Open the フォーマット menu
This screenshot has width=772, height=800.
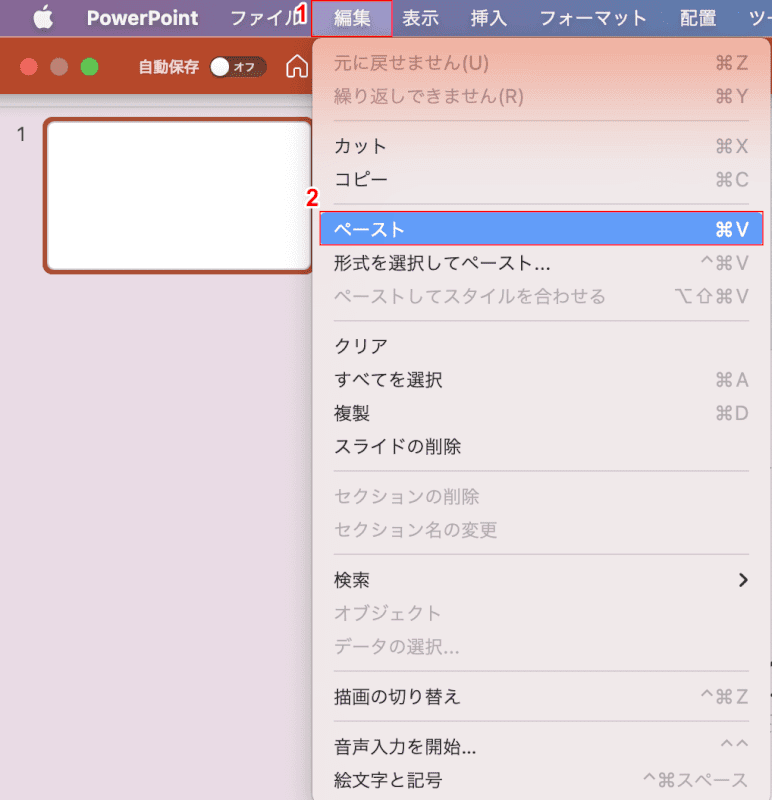(x=593, y=18)
